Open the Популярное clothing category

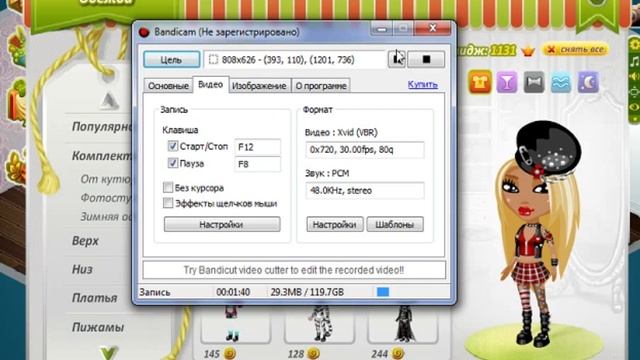(102, 127)
